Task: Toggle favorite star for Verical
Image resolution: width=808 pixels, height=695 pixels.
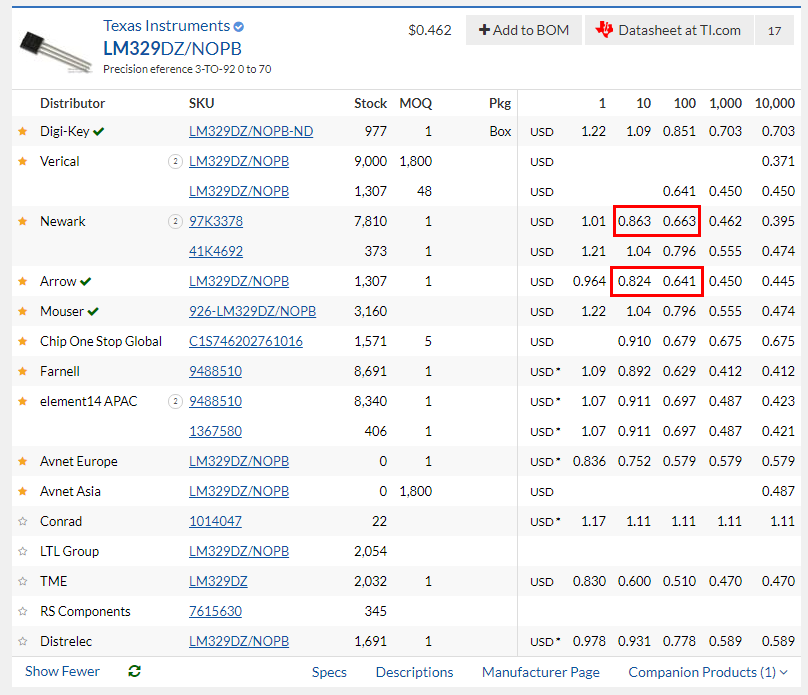Action: [23, 161]
